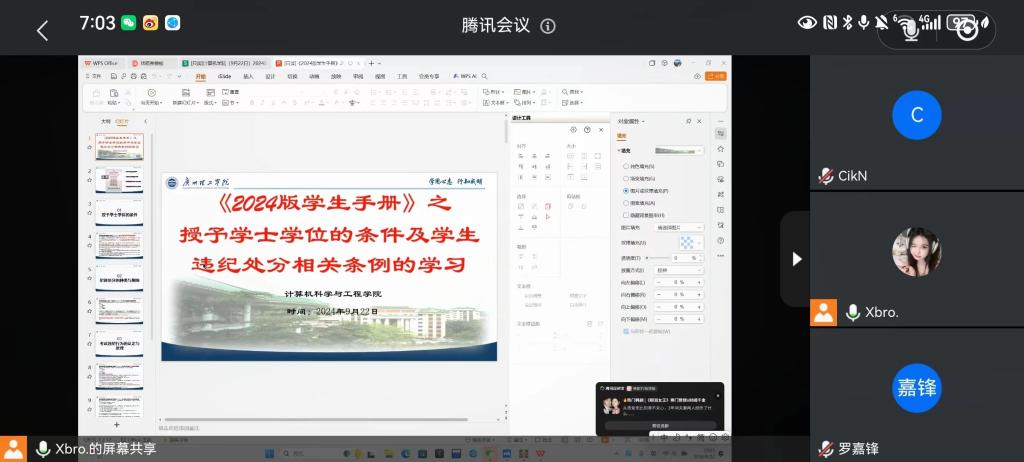Tap the 嘉锋 participant avatar
Image resolution: width=1024 pixels, height=462 pixels.
pyautogui.click(x=916, y=388)
